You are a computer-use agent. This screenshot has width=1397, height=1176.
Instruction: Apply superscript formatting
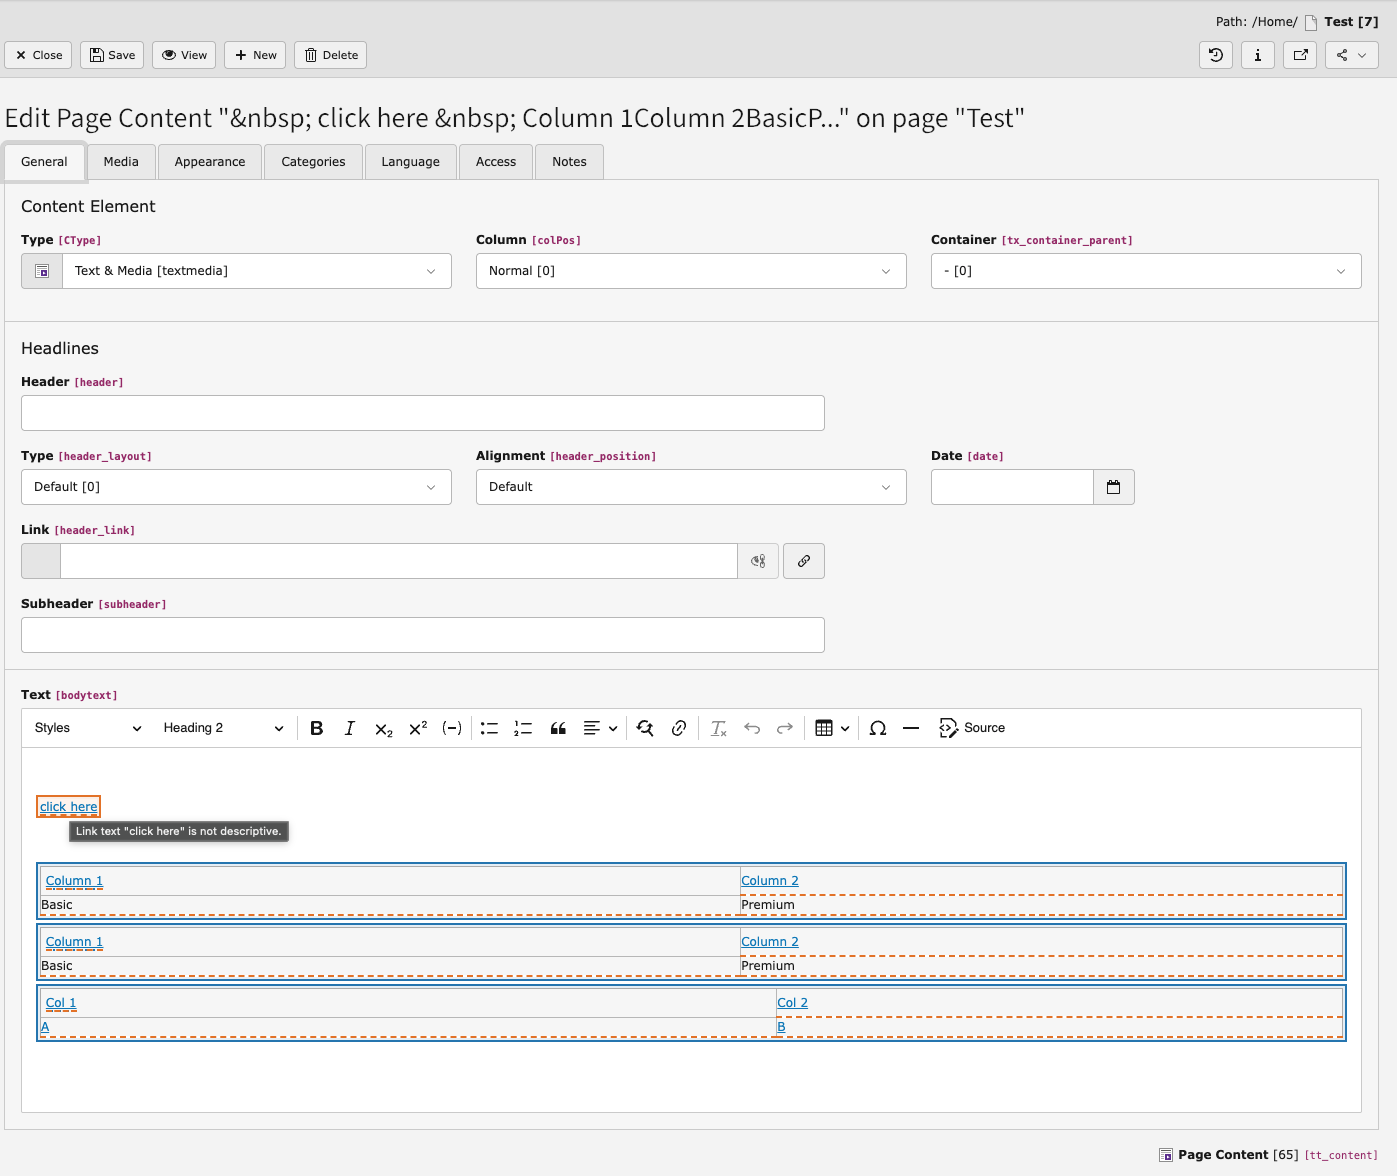coord(418,728)
